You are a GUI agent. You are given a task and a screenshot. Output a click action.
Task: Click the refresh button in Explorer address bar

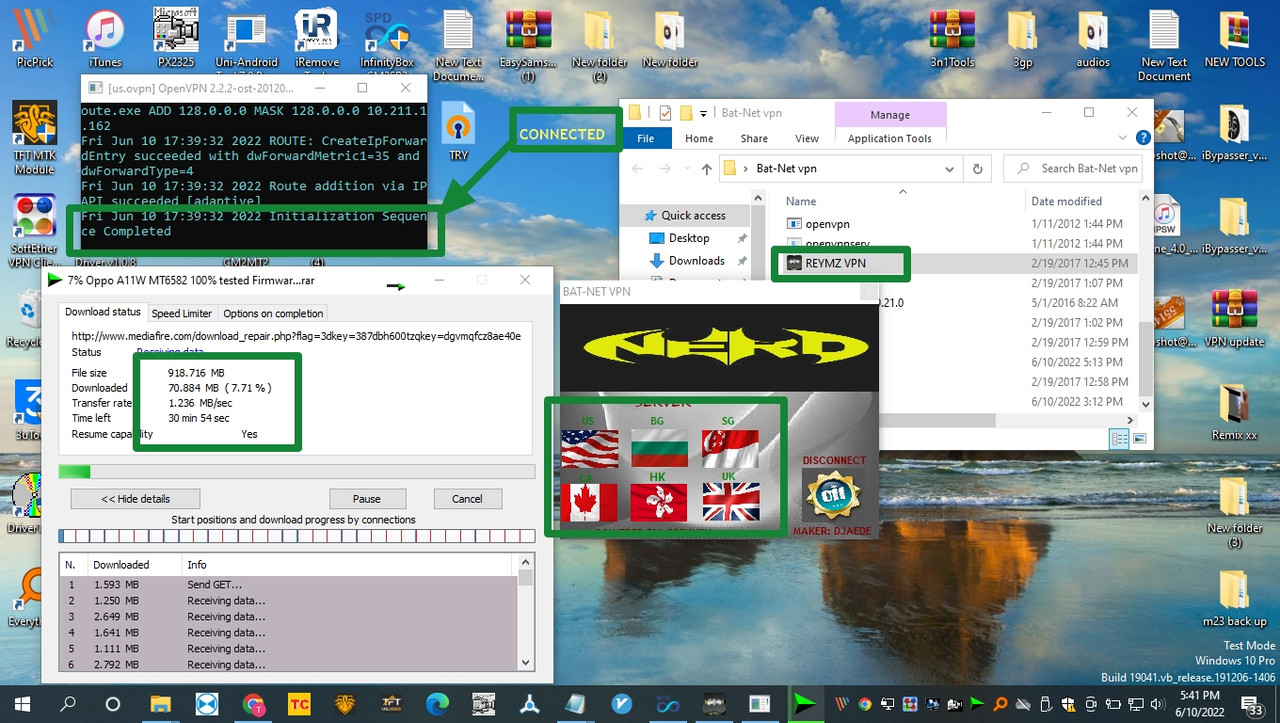pos(978,169)
